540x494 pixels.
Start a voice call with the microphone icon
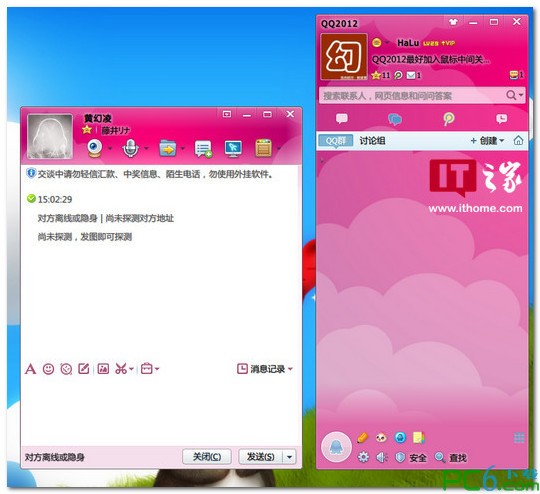pyautogui.click(x=131, y=148)
